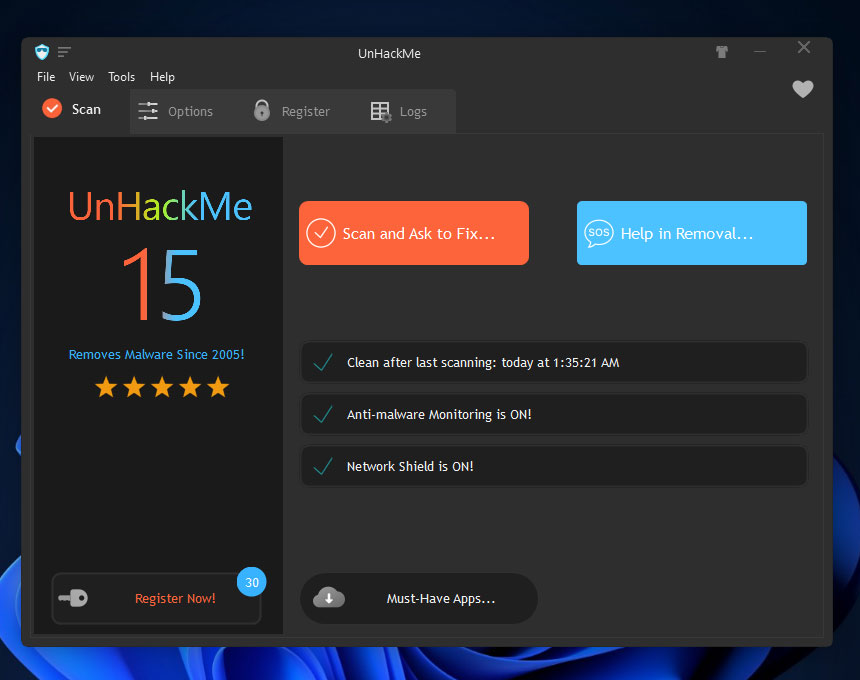Open the File menu
860x680 pixels.
pyautogui.click(x=46, y=77)
